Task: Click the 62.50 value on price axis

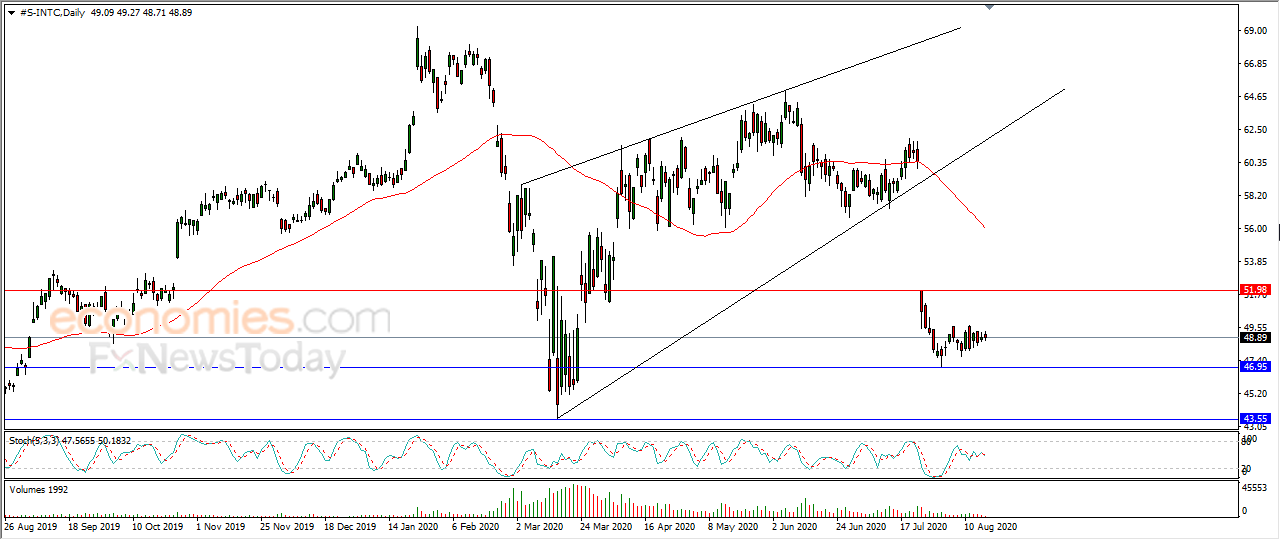Action: tap(1255, 130)
